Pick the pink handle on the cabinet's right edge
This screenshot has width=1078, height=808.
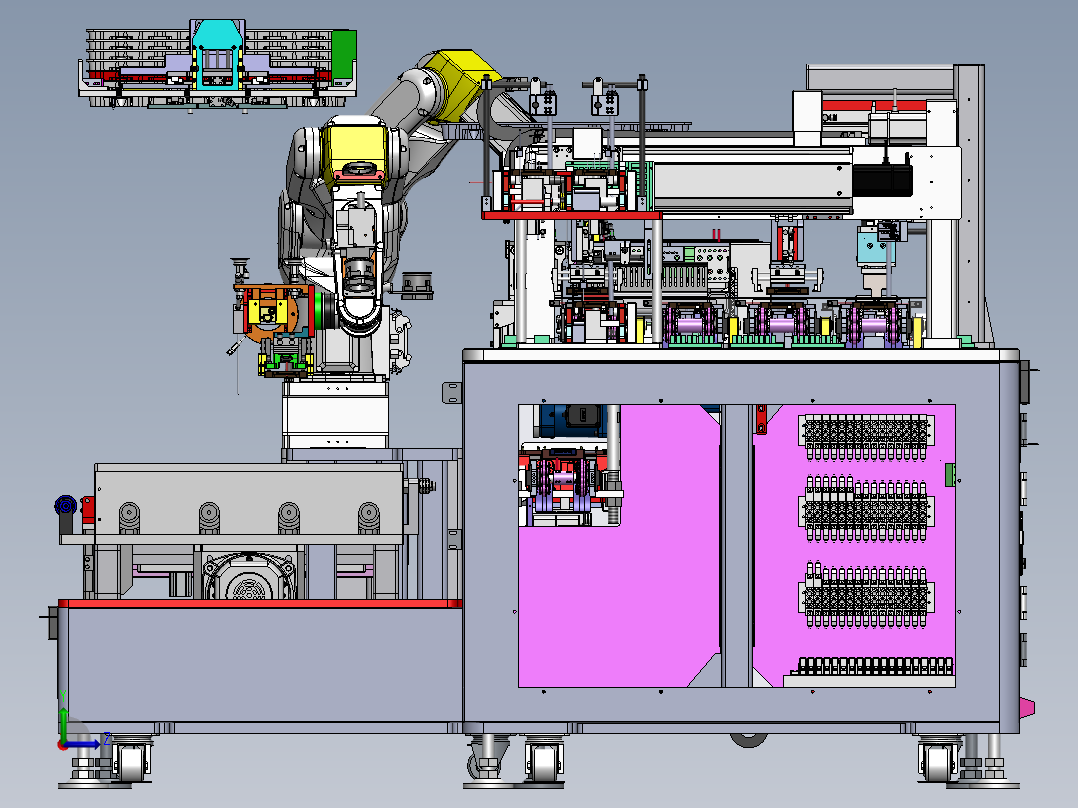pyautogui.click(x=1026, y=708)
